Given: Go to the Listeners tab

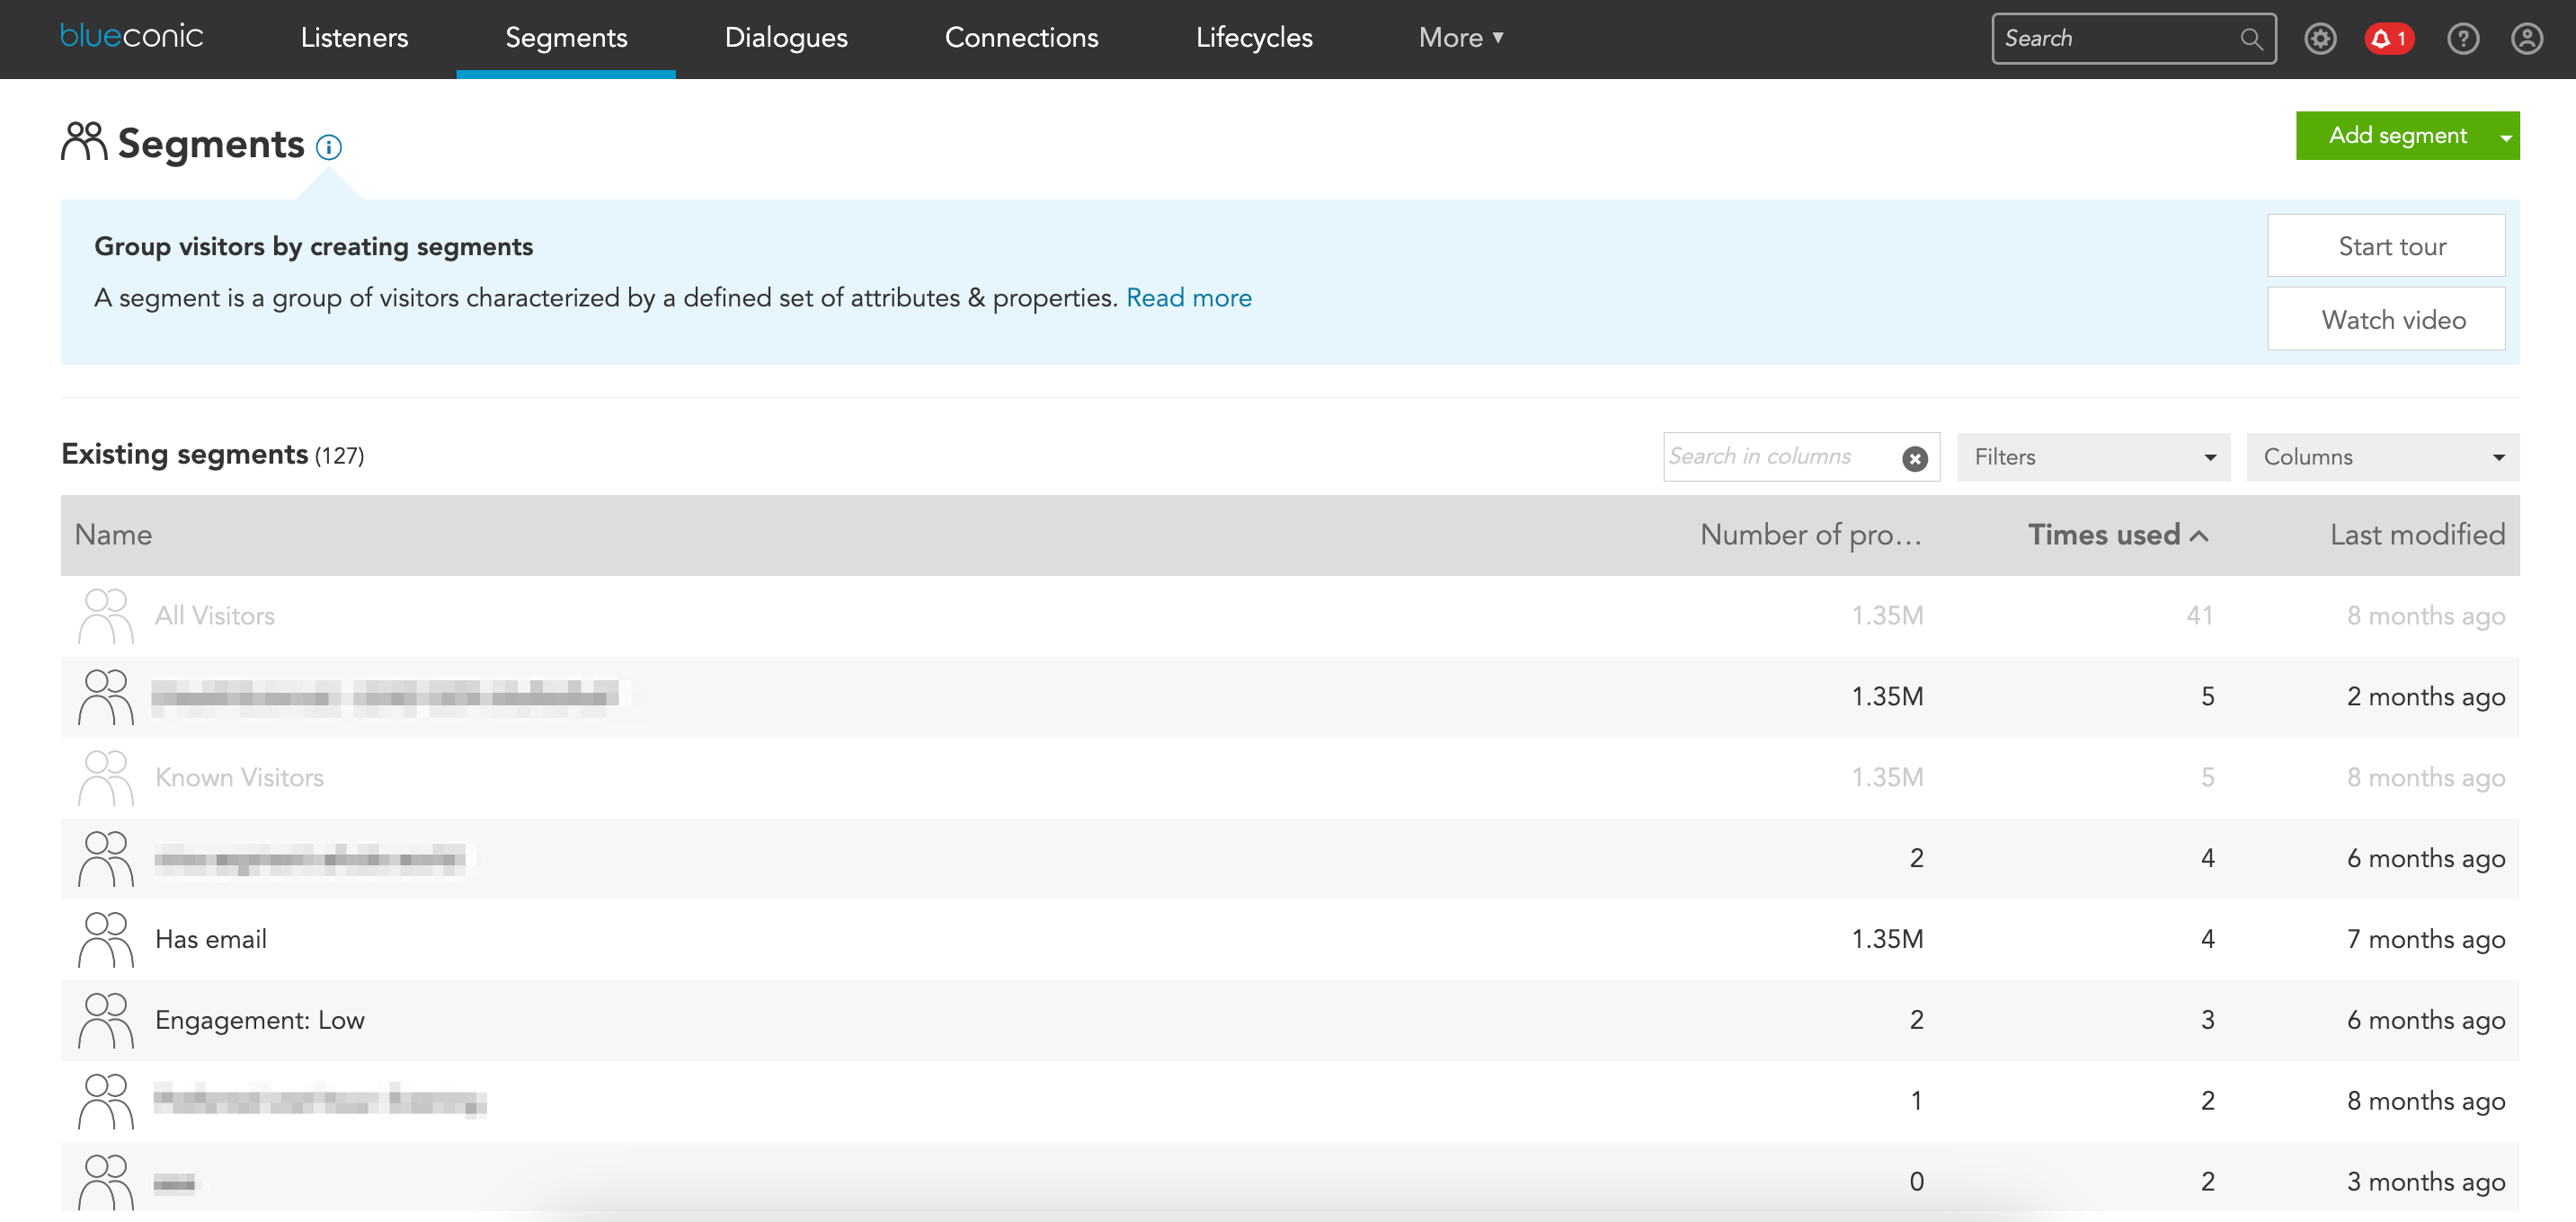Looking at the screenshot, I should point(354,38).
